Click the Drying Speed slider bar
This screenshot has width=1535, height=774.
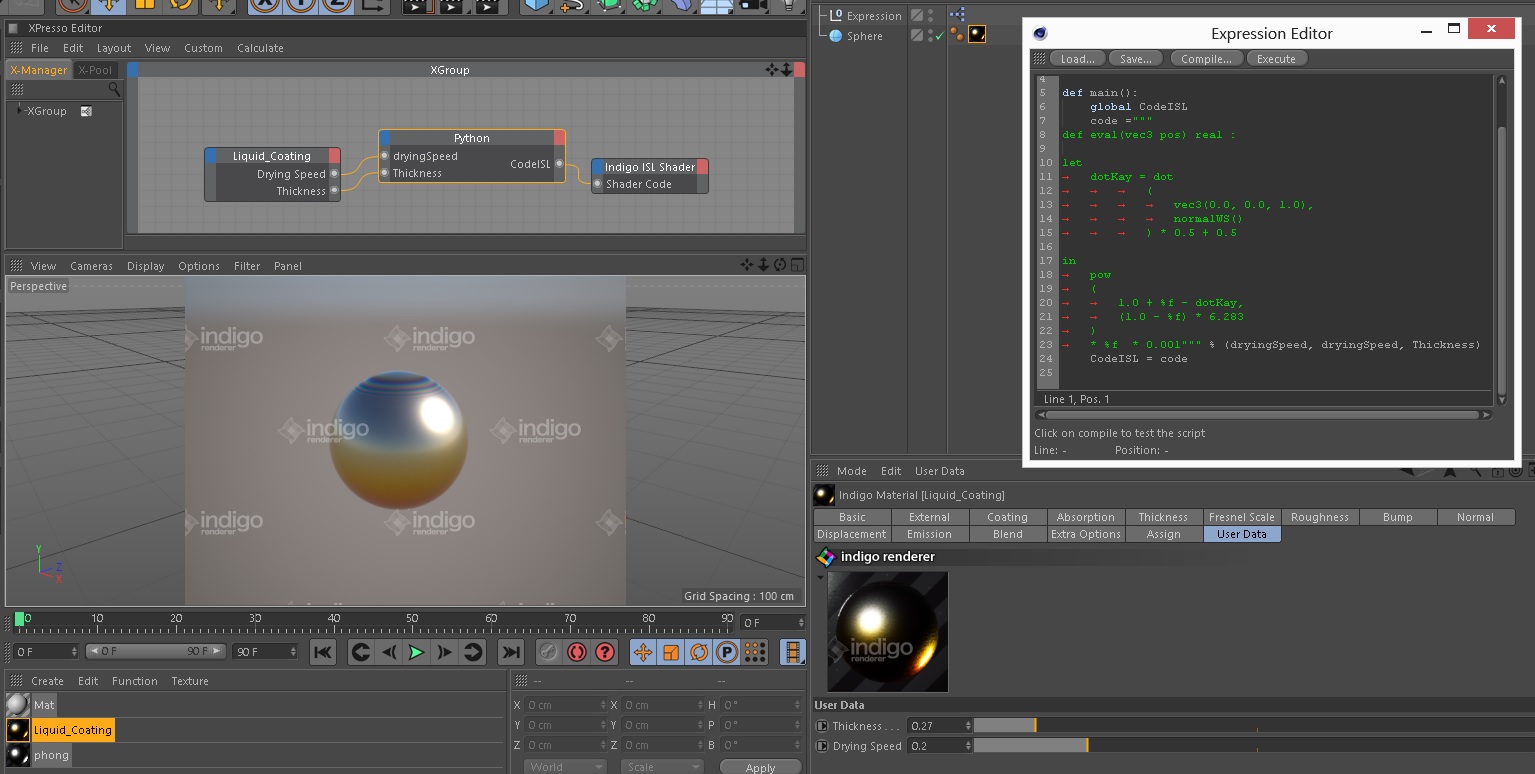(1254, 746)
